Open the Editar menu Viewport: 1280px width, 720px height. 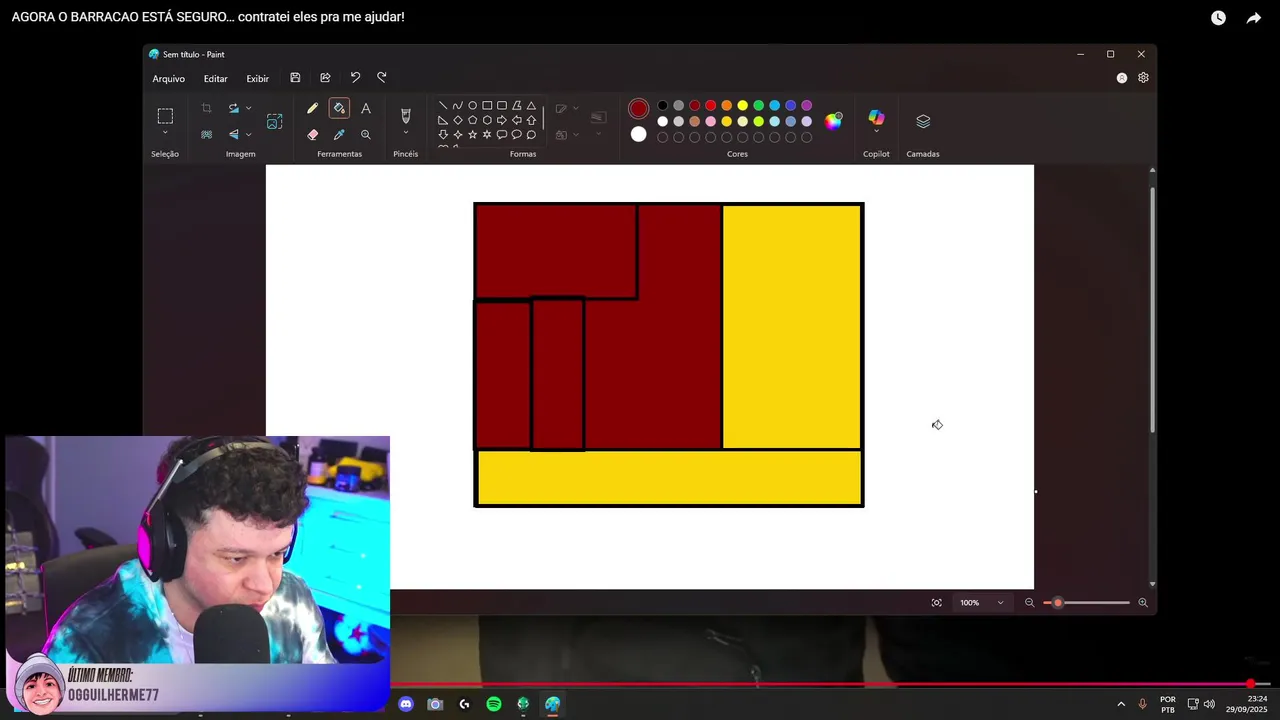216,78
